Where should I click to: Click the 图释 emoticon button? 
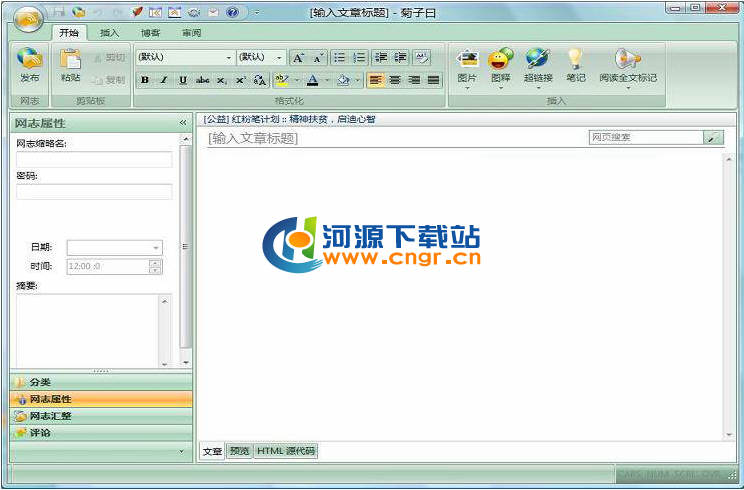pos(501,68)
